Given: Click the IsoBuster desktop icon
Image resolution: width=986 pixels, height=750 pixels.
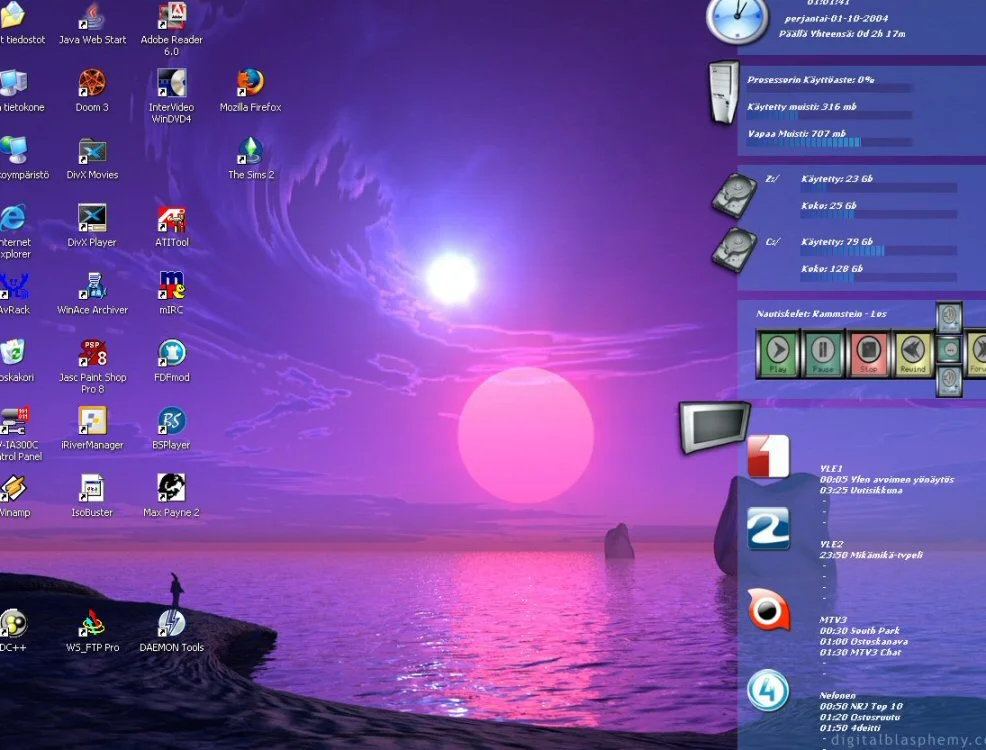Looking at the screenshot, I should [92, 488].
